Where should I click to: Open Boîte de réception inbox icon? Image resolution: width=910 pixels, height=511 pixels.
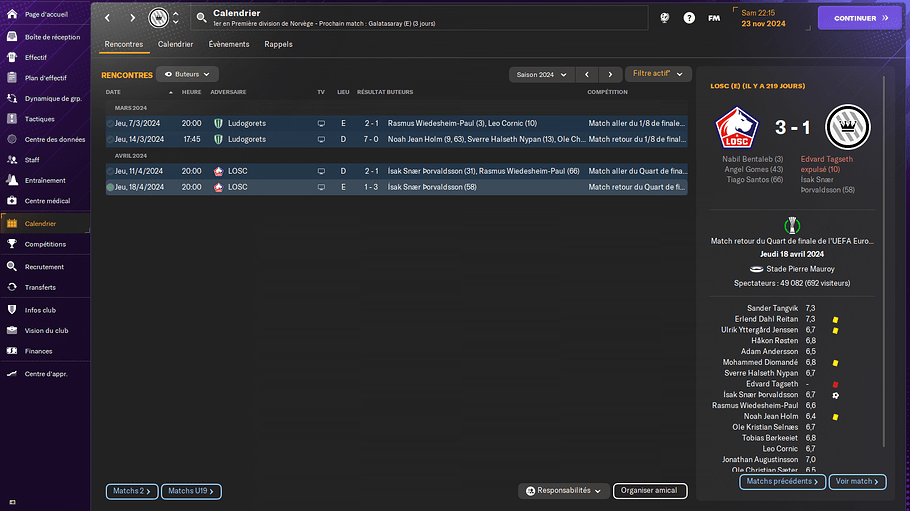click(x=12, y=37)
